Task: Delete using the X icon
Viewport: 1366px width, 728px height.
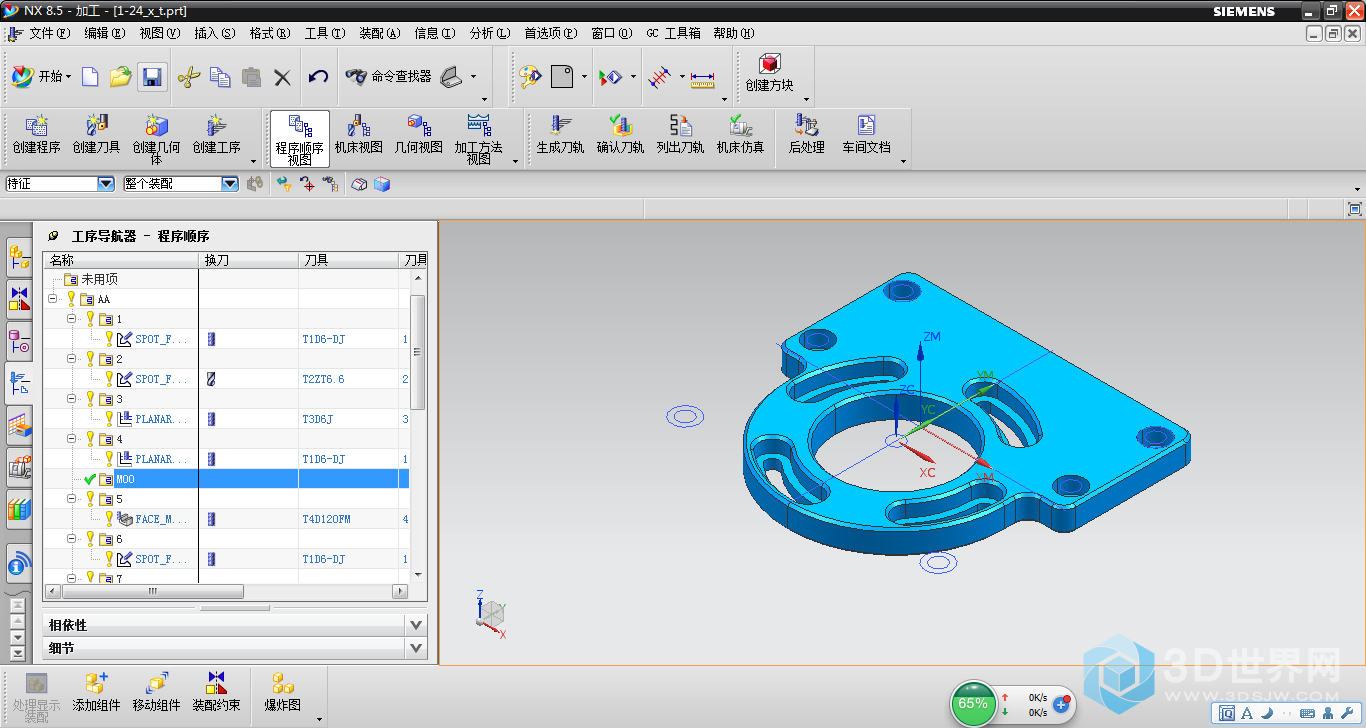Action: click(282, 77)
